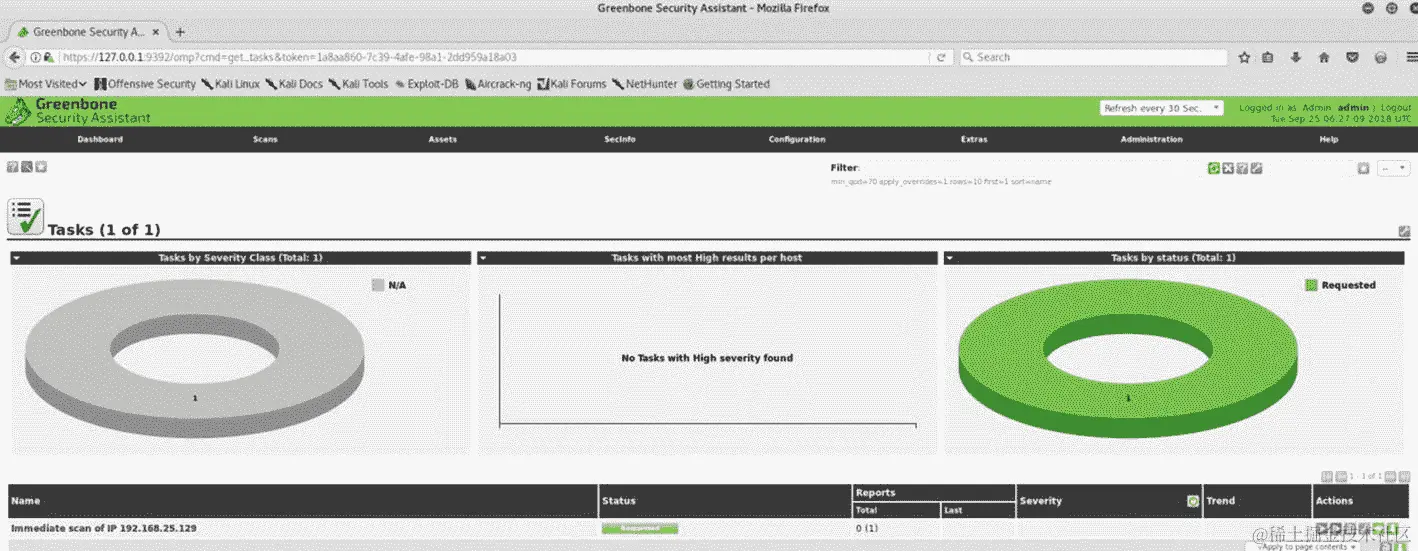
Task: Open the Refresh every 30 Sec. dropdown
Action: tap(1161, 108)
